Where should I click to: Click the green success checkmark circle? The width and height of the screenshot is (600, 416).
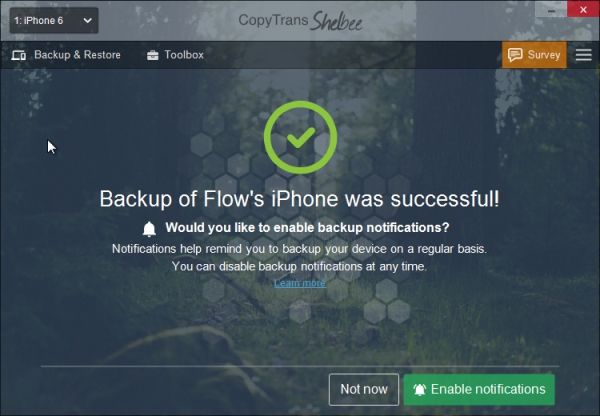(x=300, y=137)
